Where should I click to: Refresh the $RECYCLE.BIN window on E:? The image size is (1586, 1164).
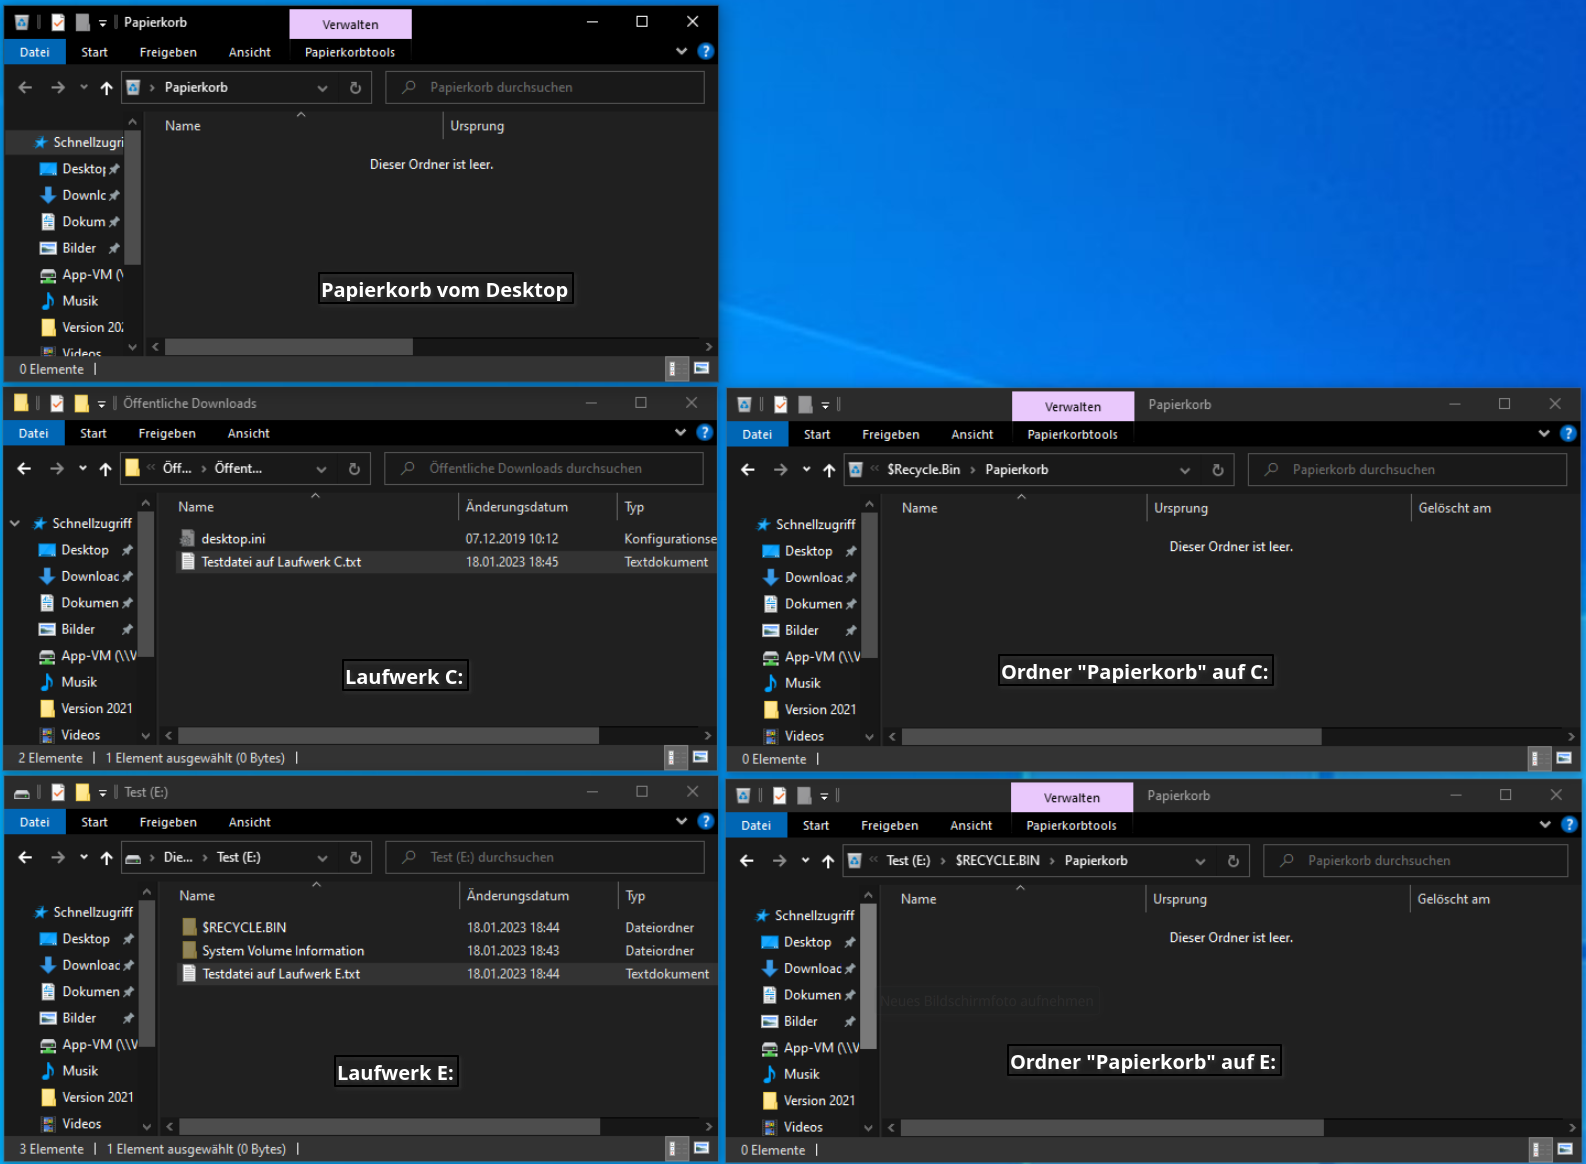click(x=1233, y=861)
